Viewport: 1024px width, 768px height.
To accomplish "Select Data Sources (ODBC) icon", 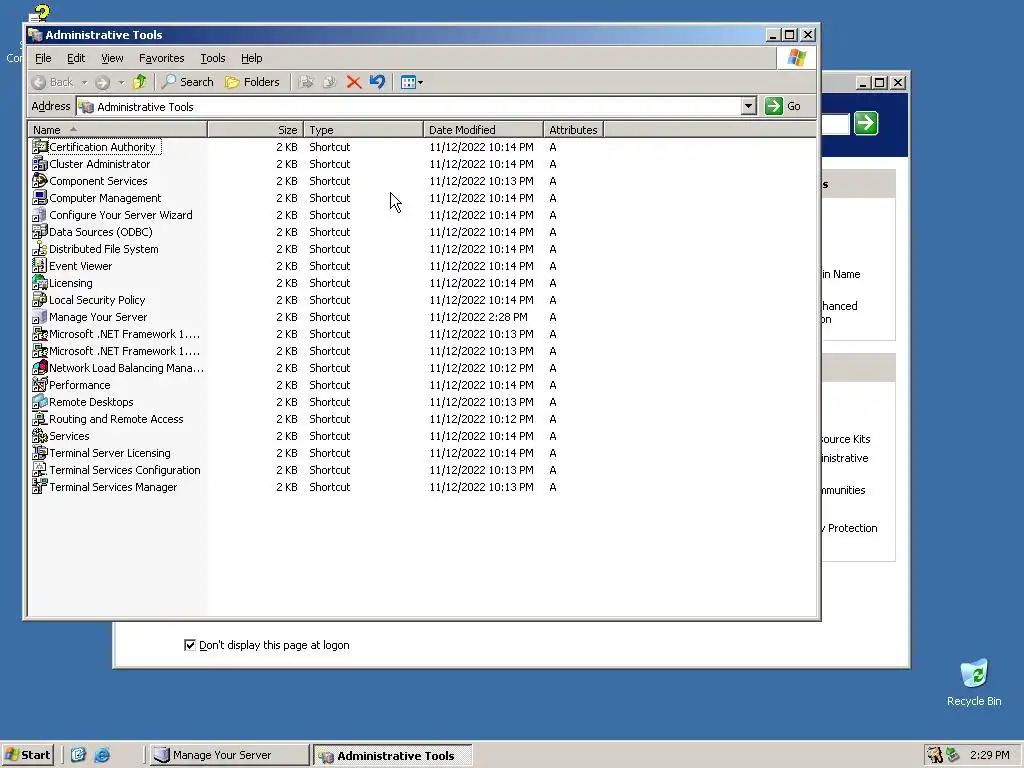I will [x=40, y=232].
